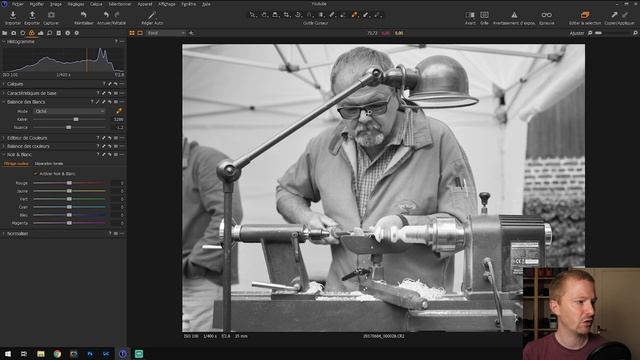This screenshot has height=360, width=640.
Task: Open the Sélectionner menu
Action: 120,4
